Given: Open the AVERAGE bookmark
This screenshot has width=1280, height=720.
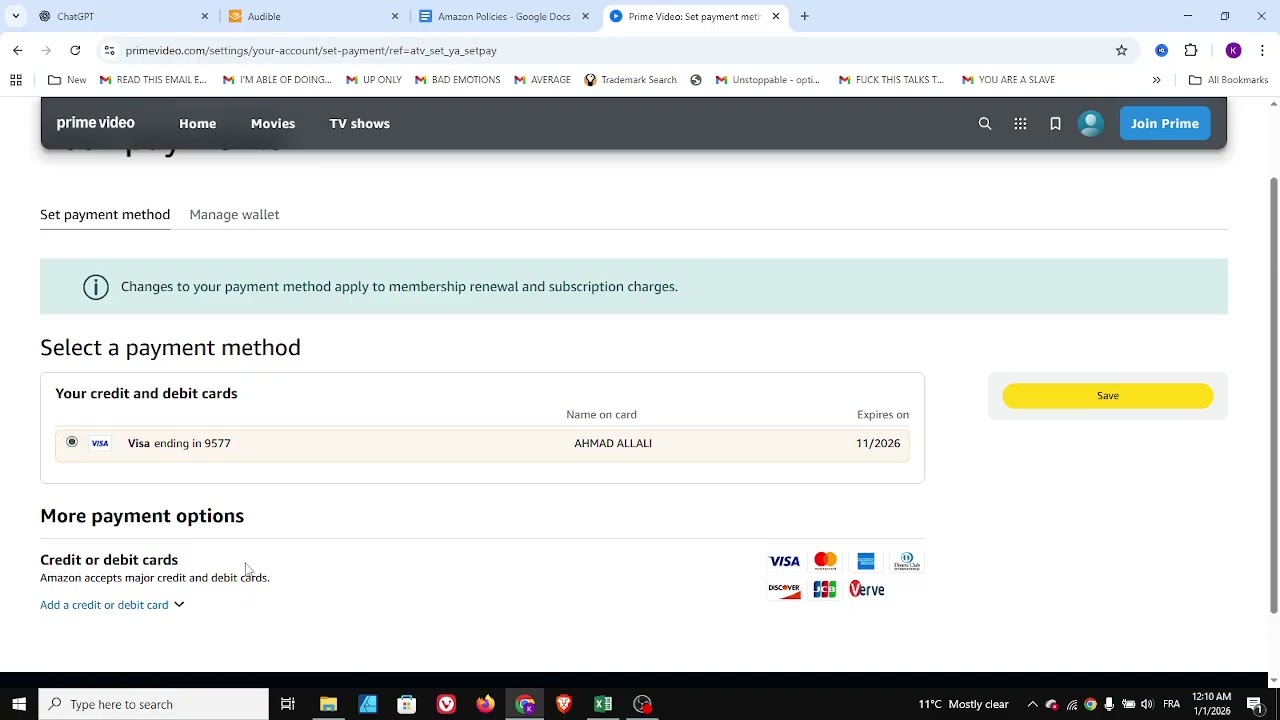Looking at the screenshot, I should click(x=542, y=80).
